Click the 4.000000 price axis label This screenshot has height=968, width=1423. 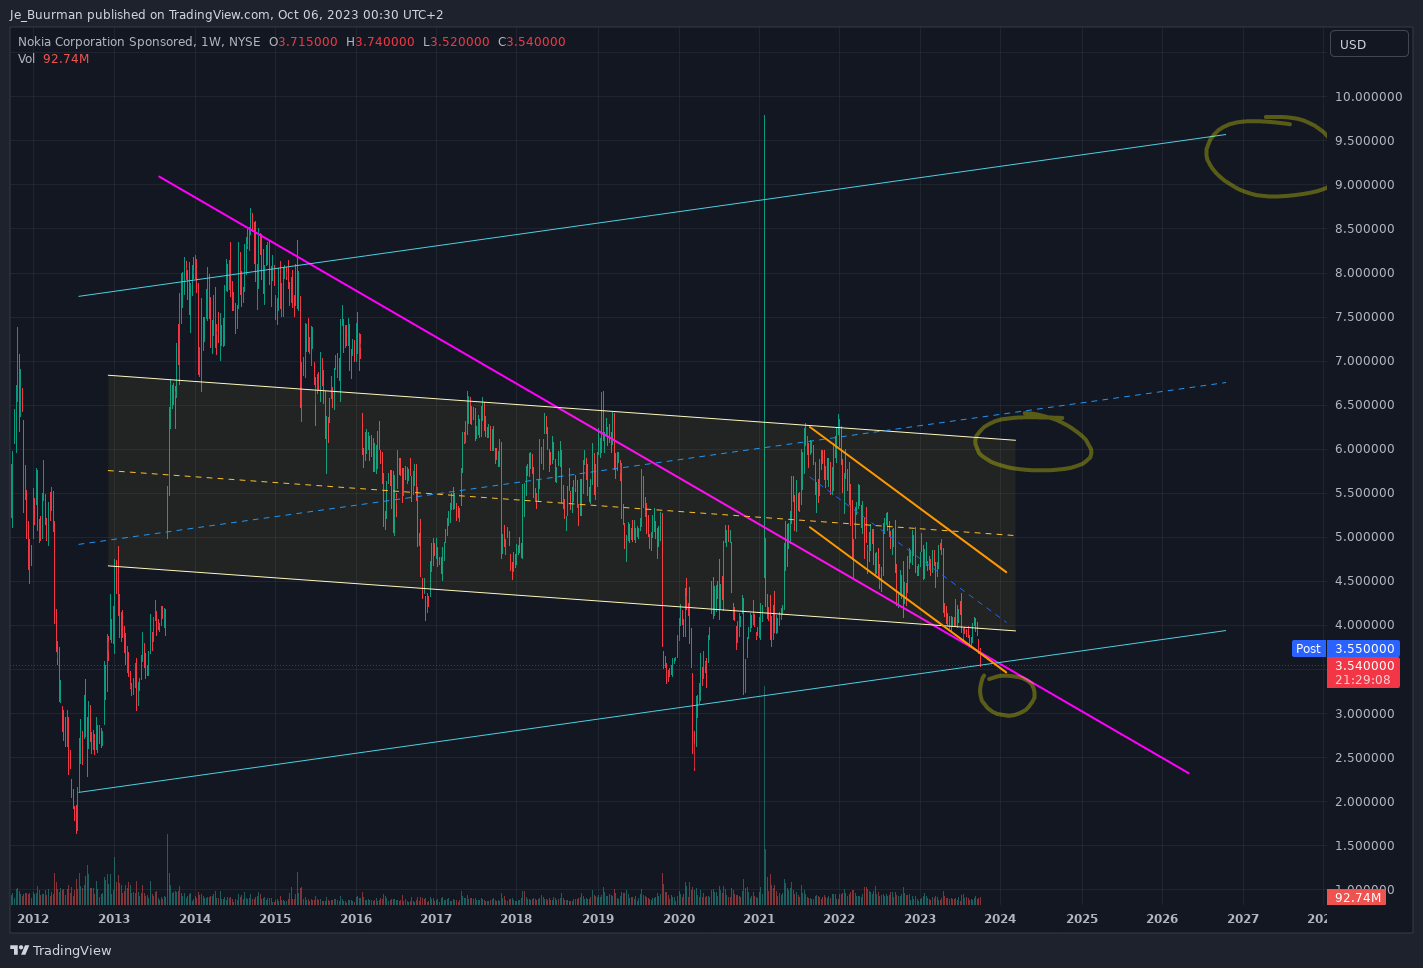[1364, 624]
